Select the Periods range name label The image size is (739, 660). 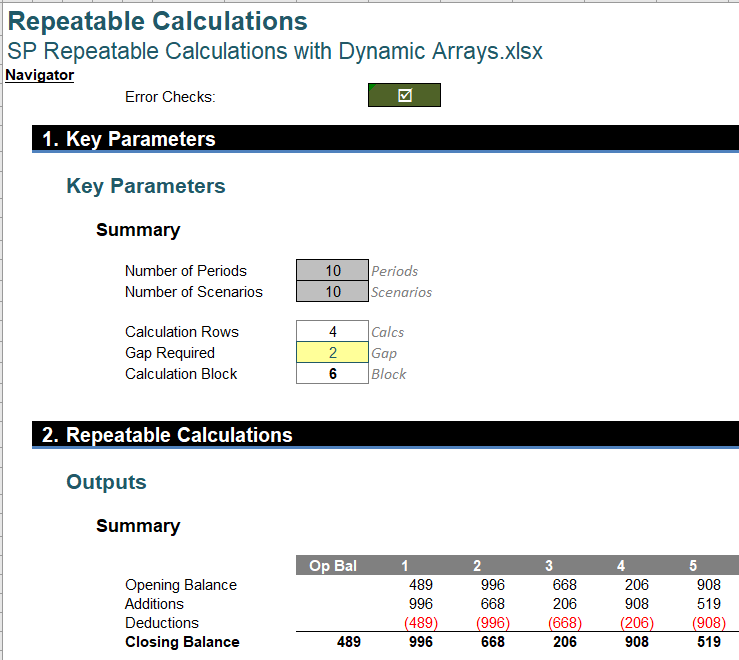pos(394,271)
